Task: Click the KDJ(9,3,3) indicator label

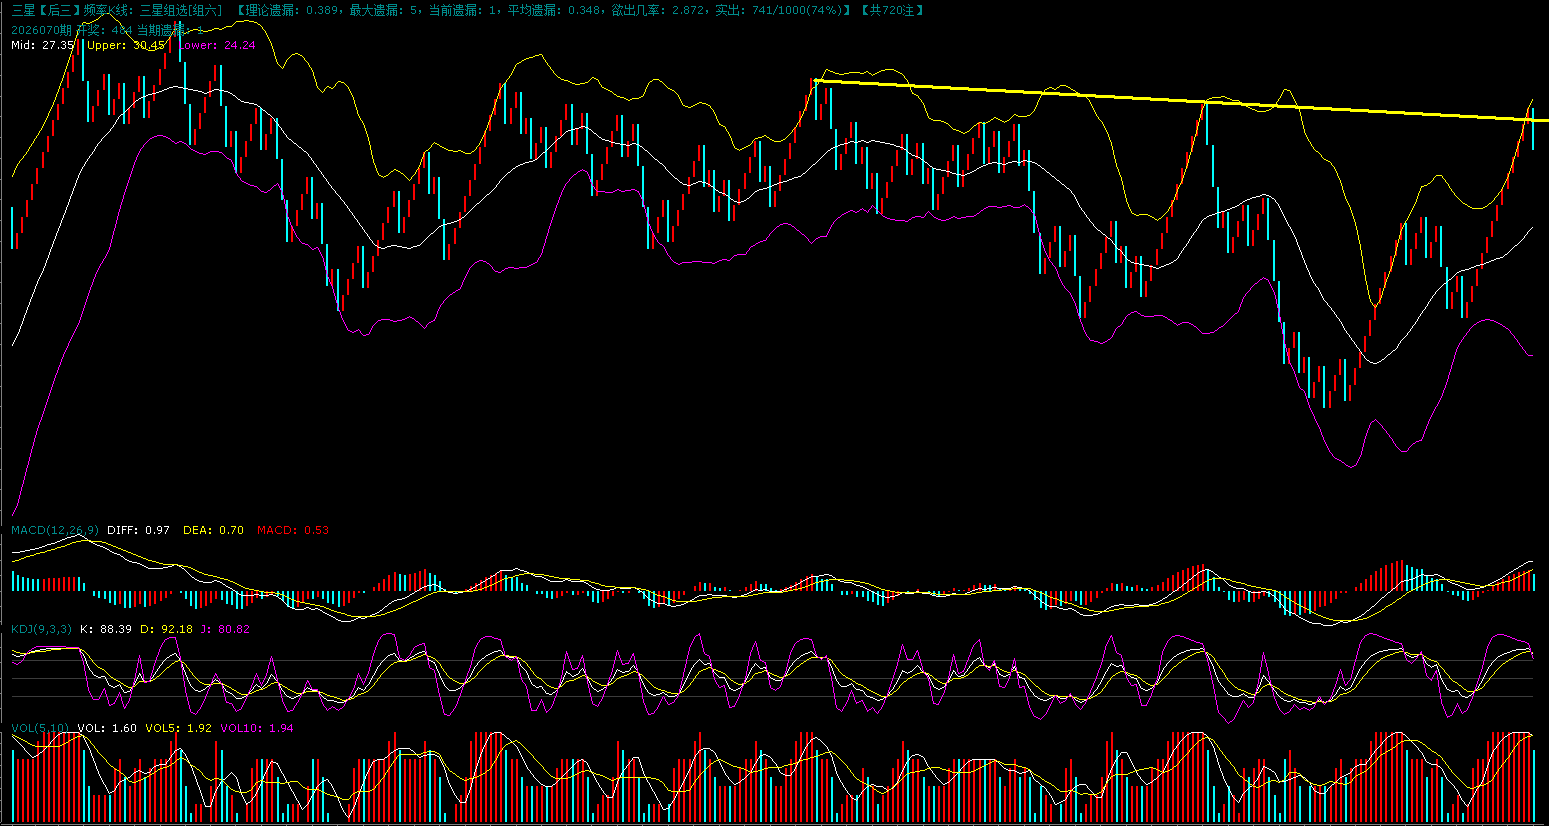Action: point(41,629)
